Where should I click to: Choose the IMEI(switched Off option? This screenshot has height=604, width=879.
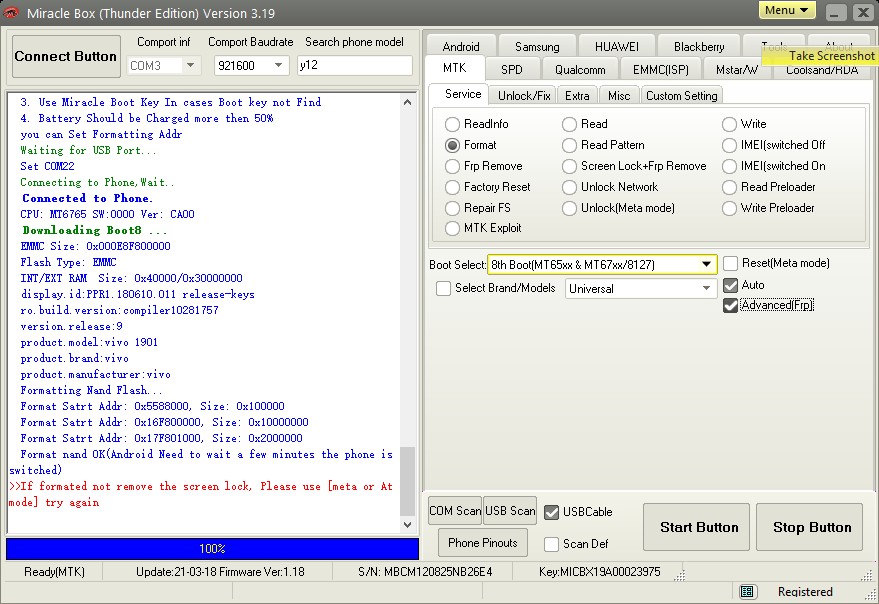tap(729, 145)
